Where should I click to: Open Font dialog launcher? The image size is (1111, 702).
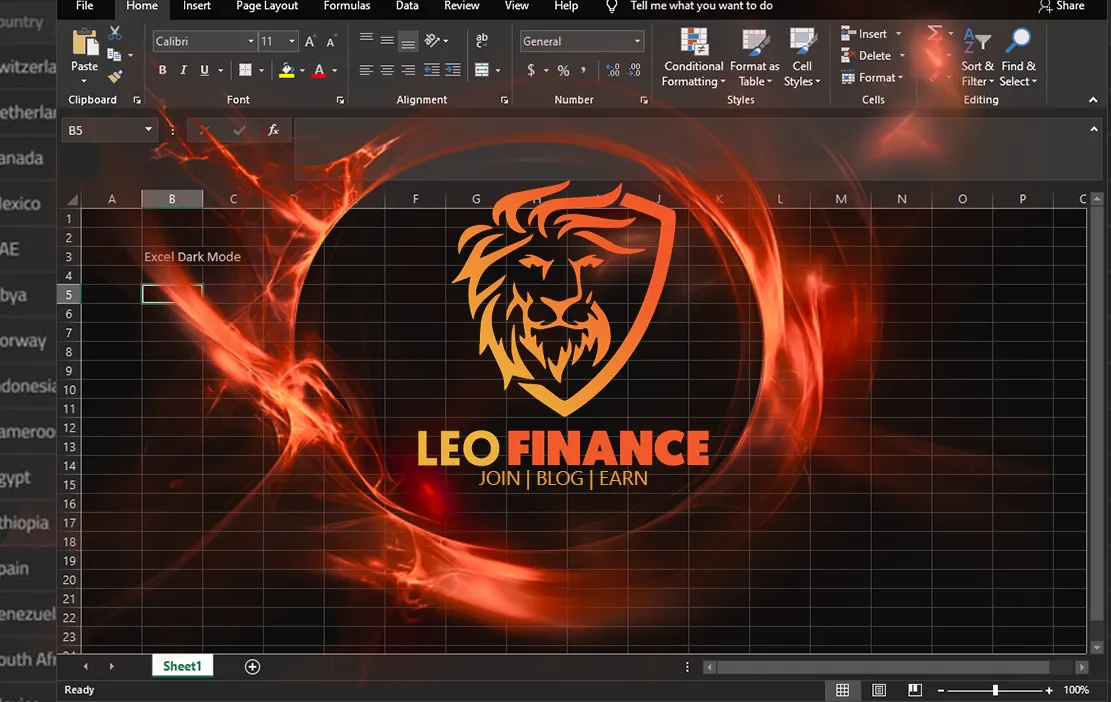coord(340,101)
